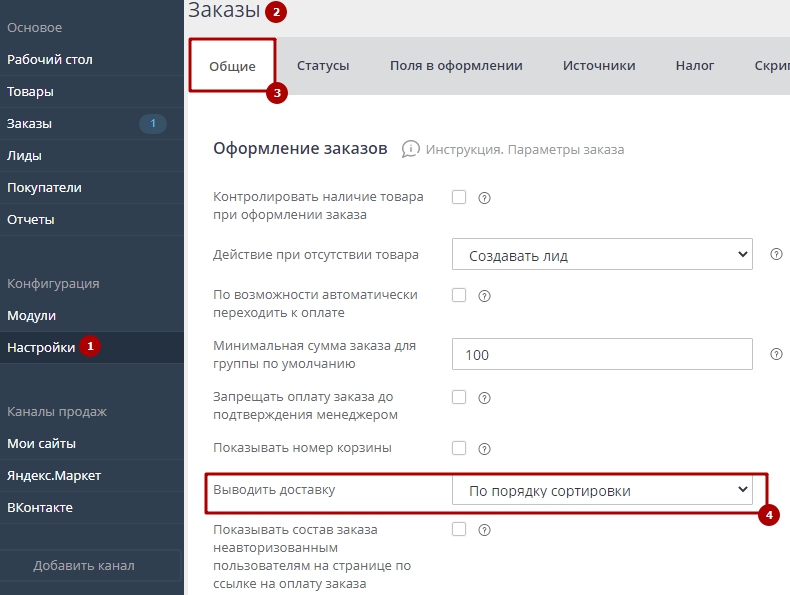
Task: Toggle Показывать номер корзины checkbox
Action: 459,448
